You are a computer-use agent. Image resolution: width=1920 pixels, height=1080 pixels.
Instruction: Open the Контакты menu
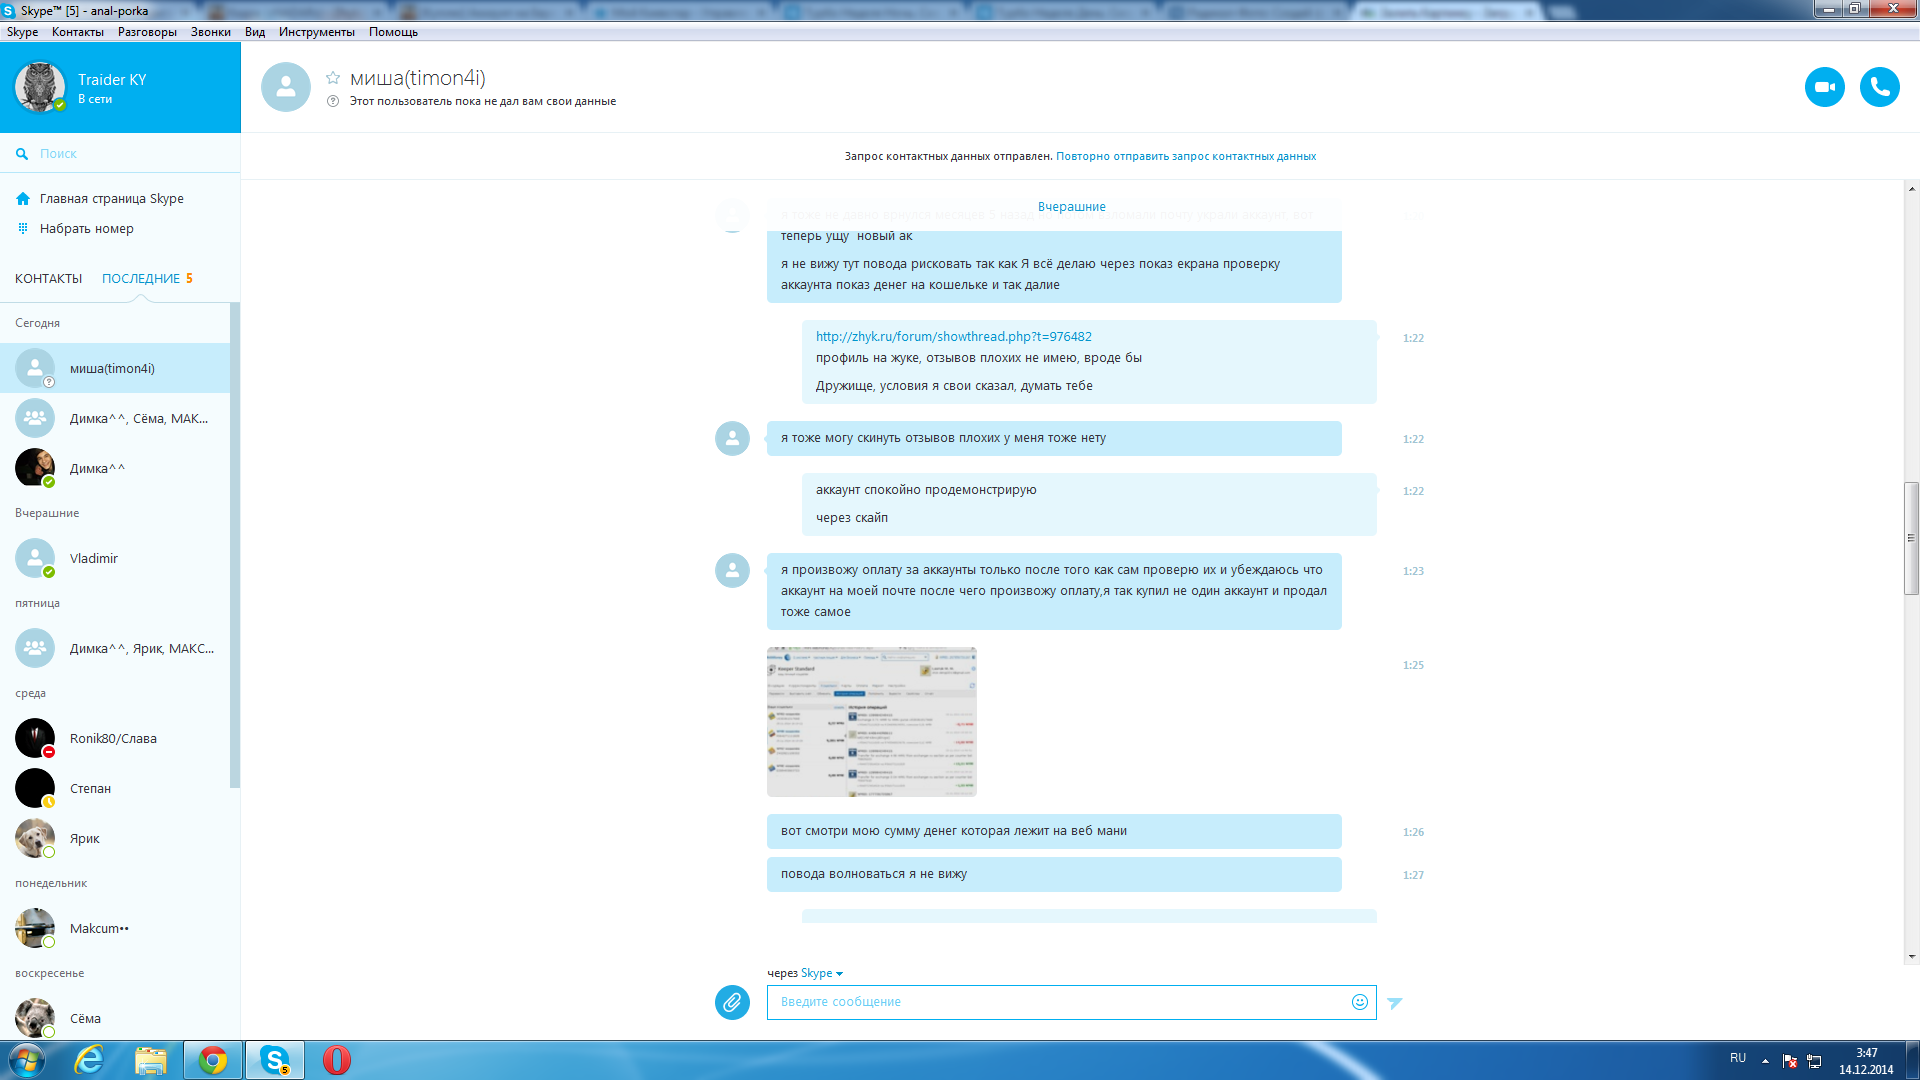(78, 32)
